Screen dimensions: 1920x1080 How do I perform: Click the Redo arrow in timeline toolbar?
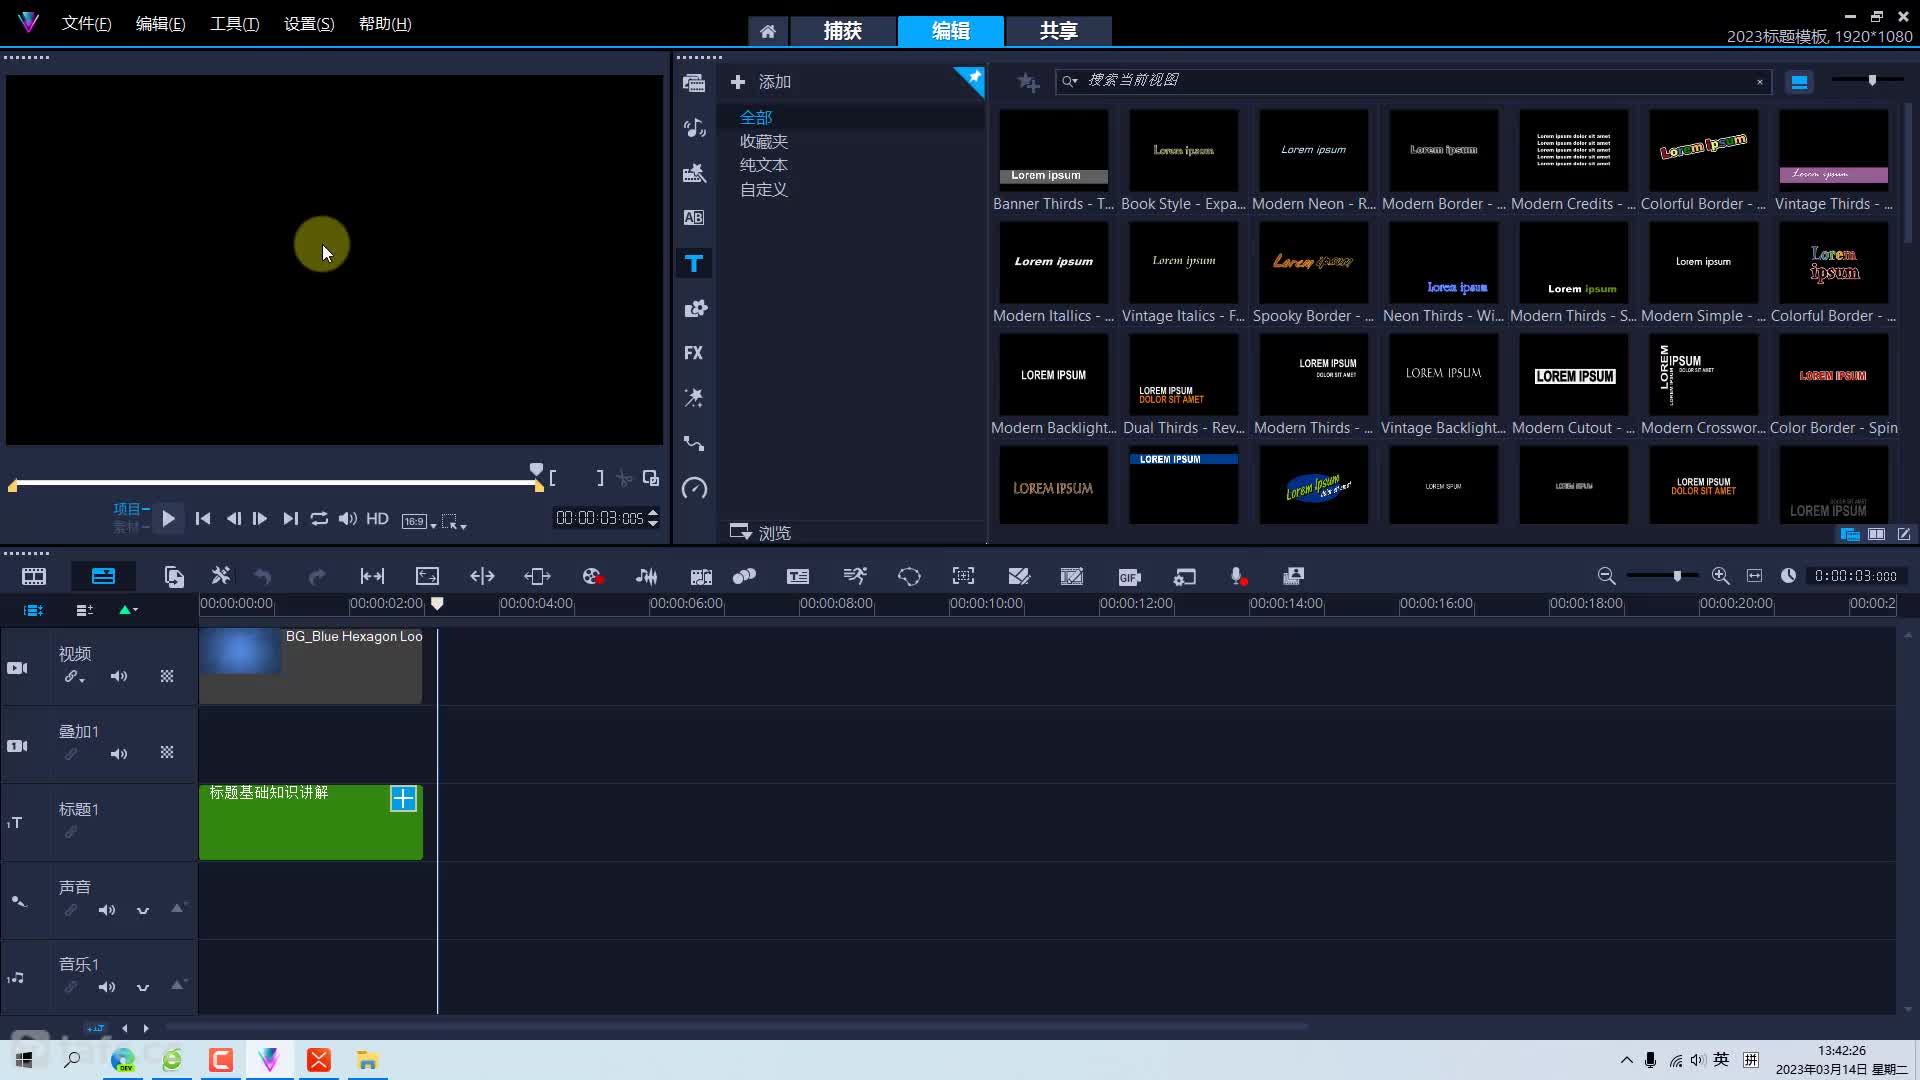point(317,576)
